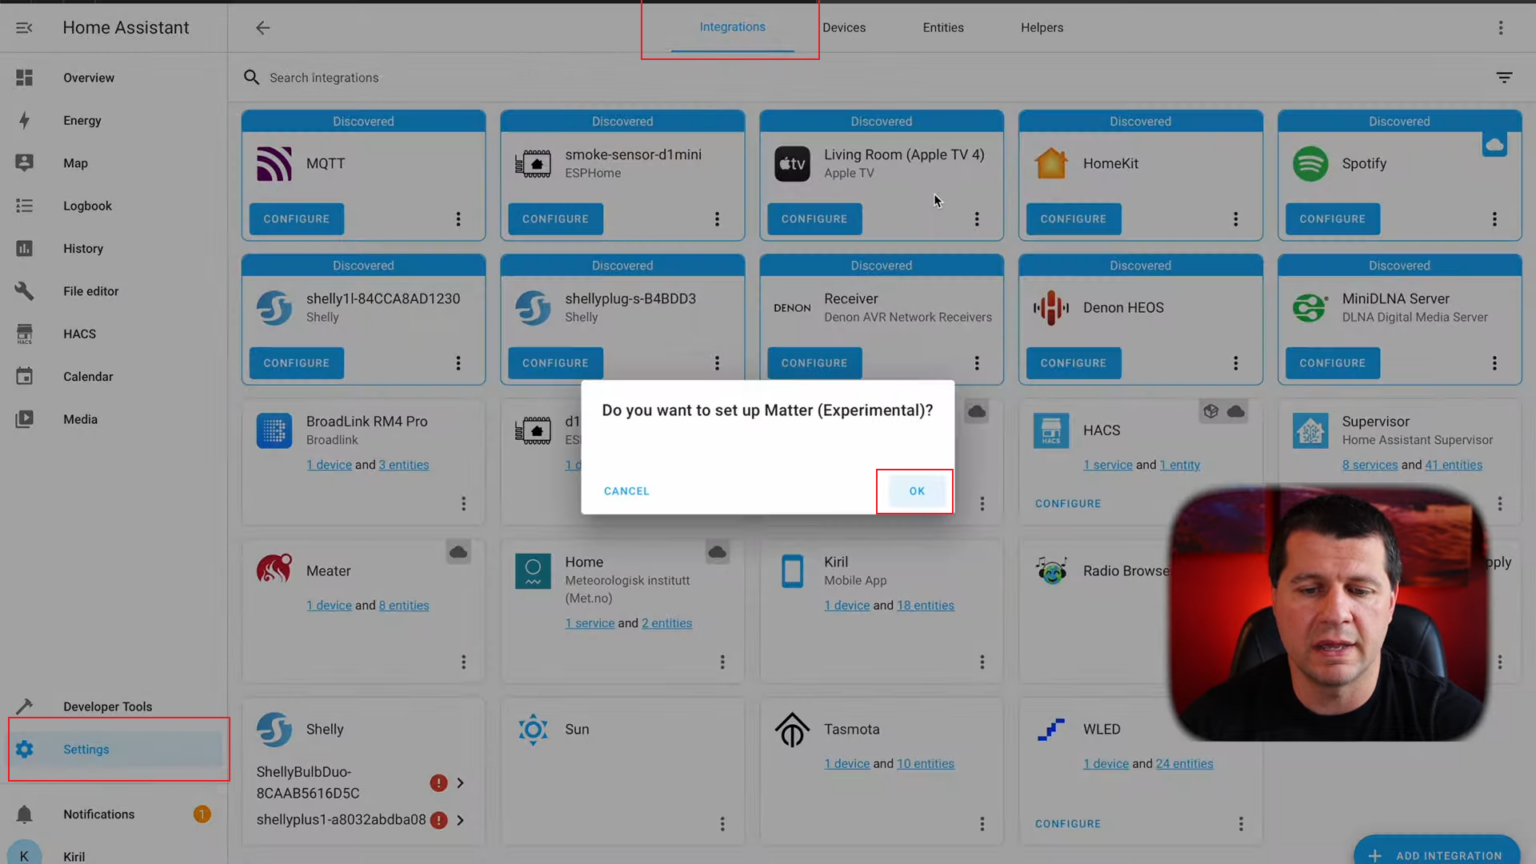Click the back arrow icon
This screenshot has width=1536, height=864.
[x=263, y=28]
